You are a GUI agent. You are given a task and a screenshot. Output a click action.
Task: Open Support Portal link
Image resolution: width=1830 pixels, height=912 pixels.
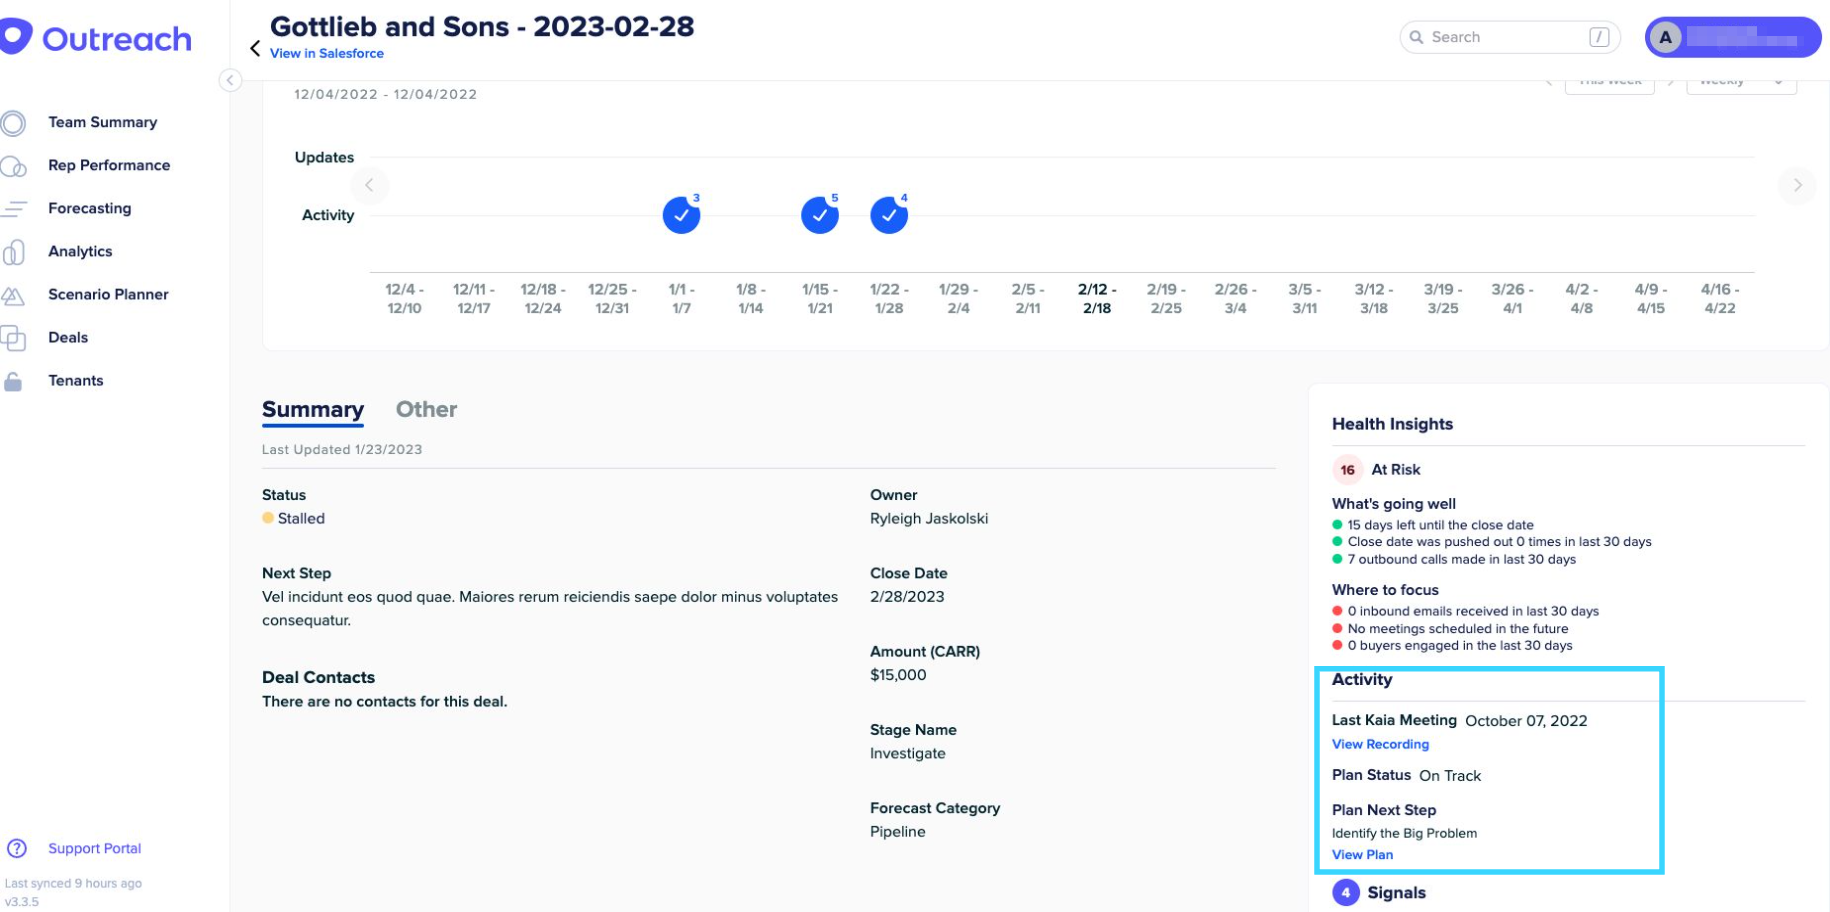coord(94,848)
